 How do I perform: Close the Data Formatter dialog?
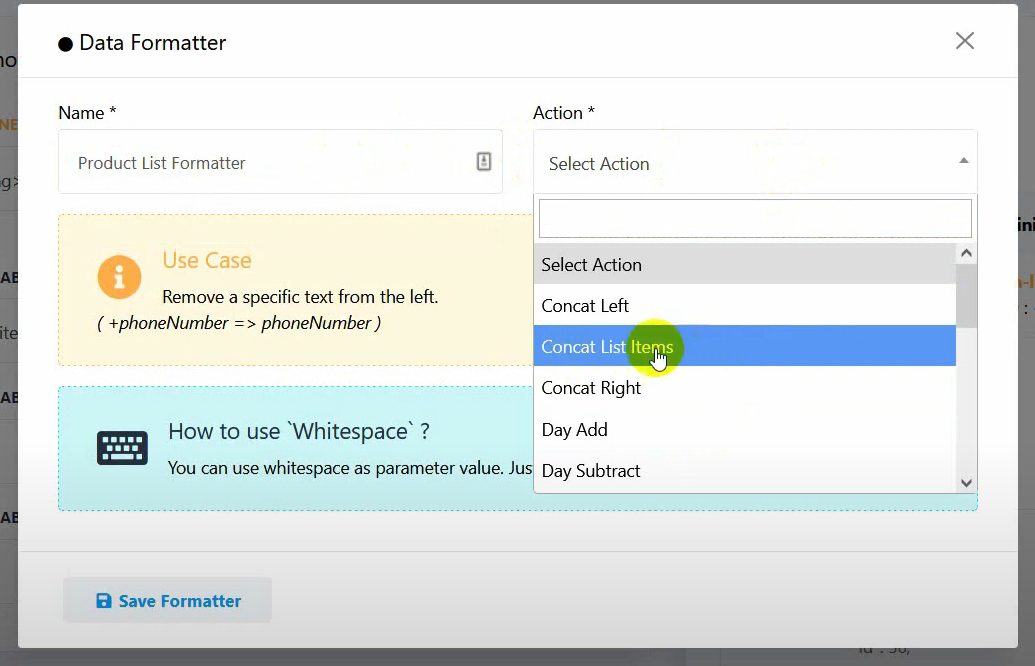[964, 41]
